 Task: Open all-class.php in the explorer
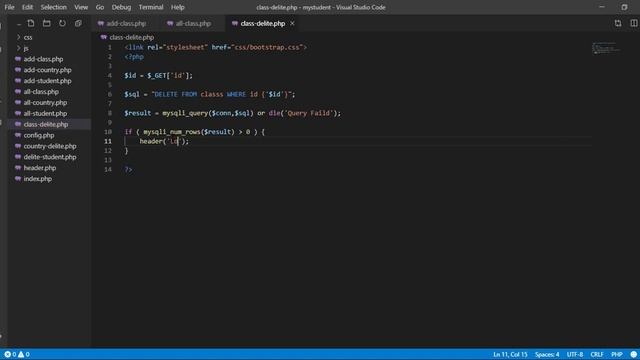41,92
